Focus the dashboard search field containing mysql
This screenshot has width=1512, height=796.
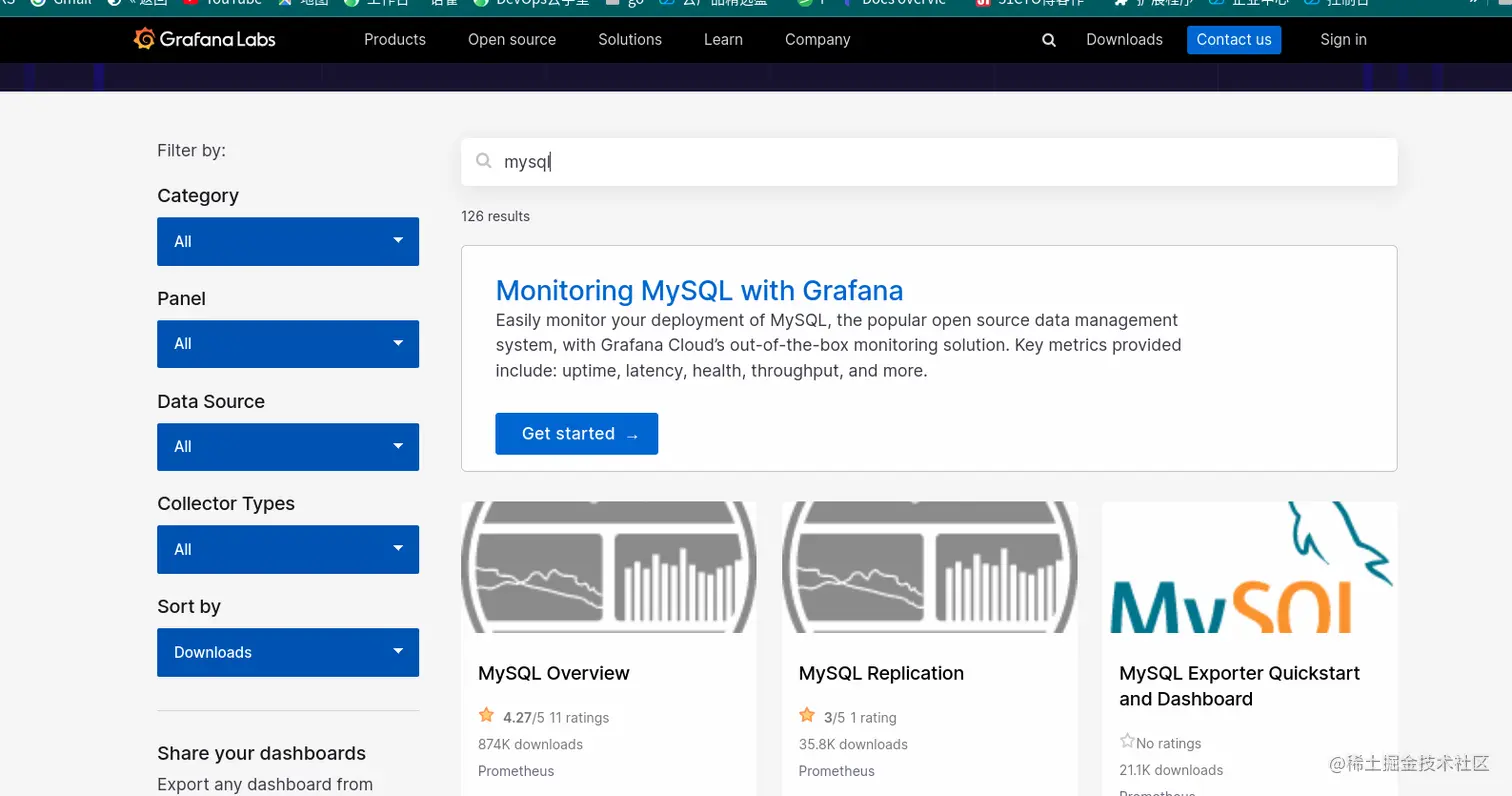[929, 162]
